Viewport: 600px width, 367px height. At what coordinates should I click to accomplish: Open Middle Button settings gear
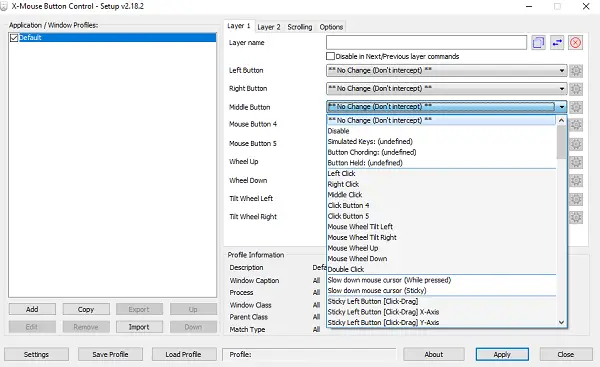576,107
